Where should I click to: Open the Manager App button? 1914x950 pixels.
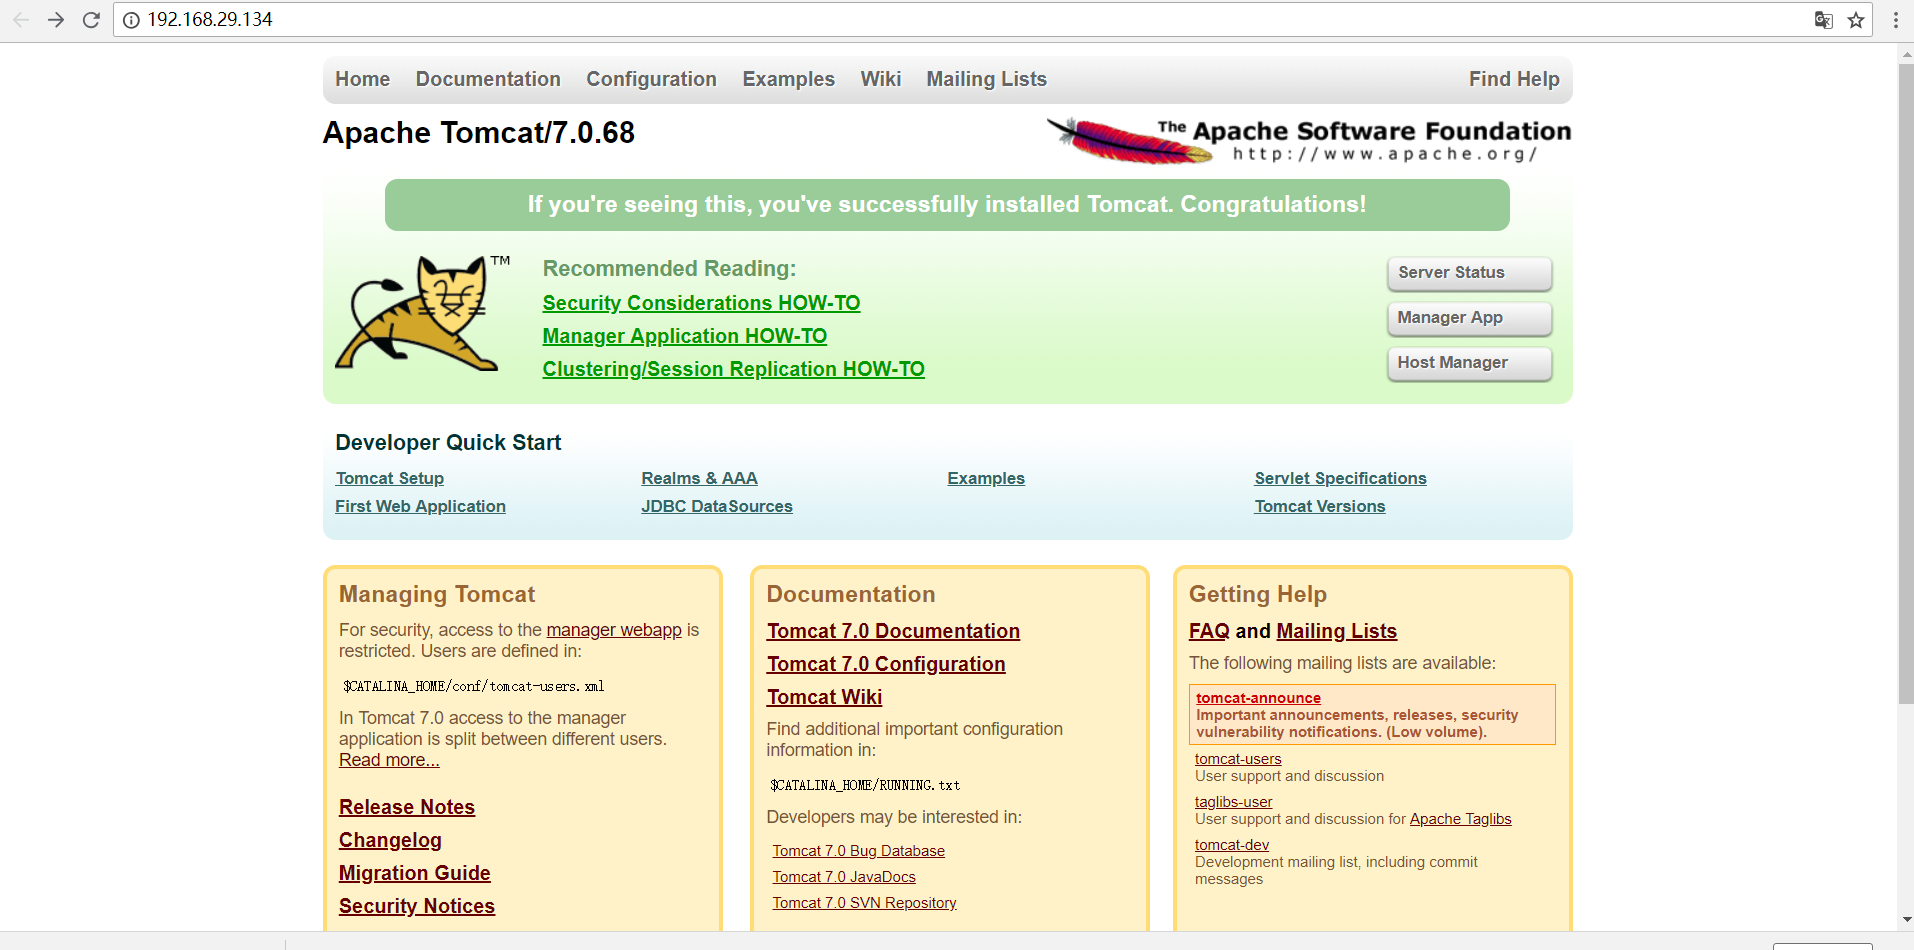(x=1470, y=318)
